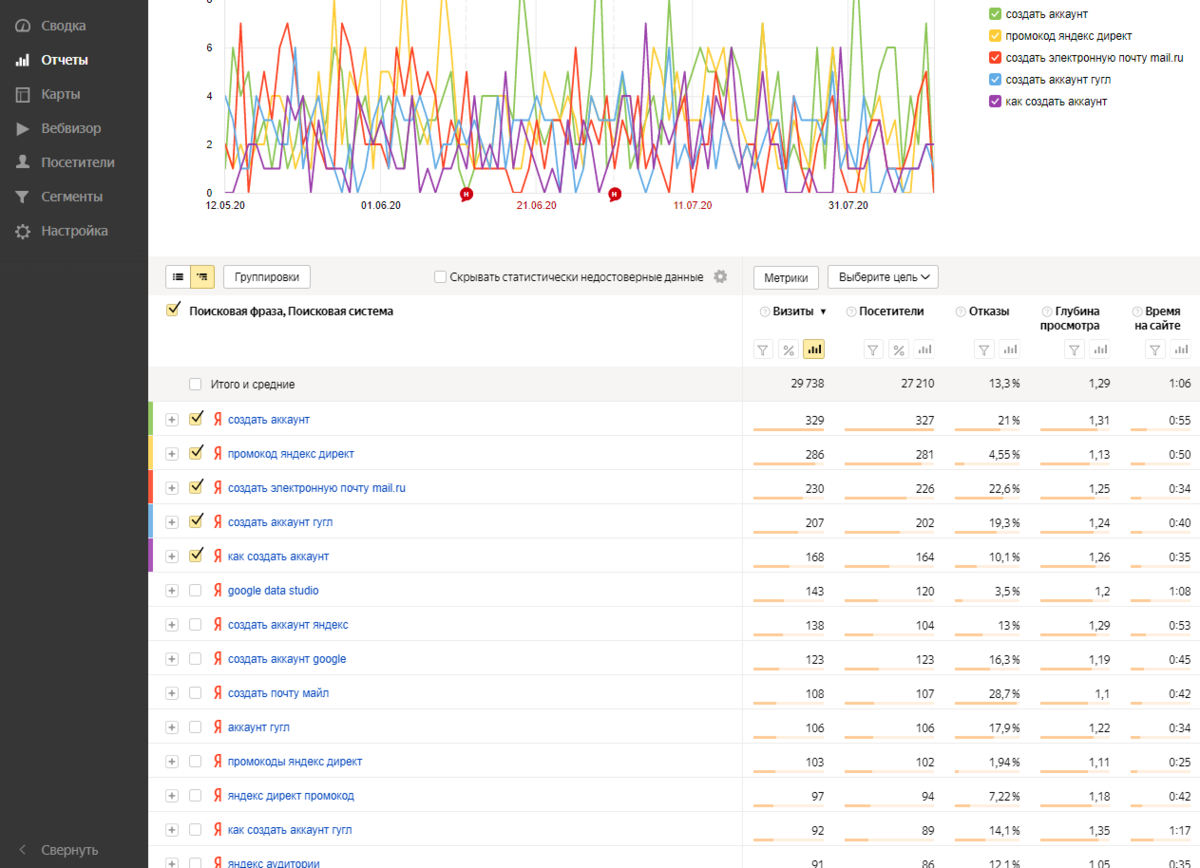
Task: Check the google data studio row checkbox
Action: 196,591
